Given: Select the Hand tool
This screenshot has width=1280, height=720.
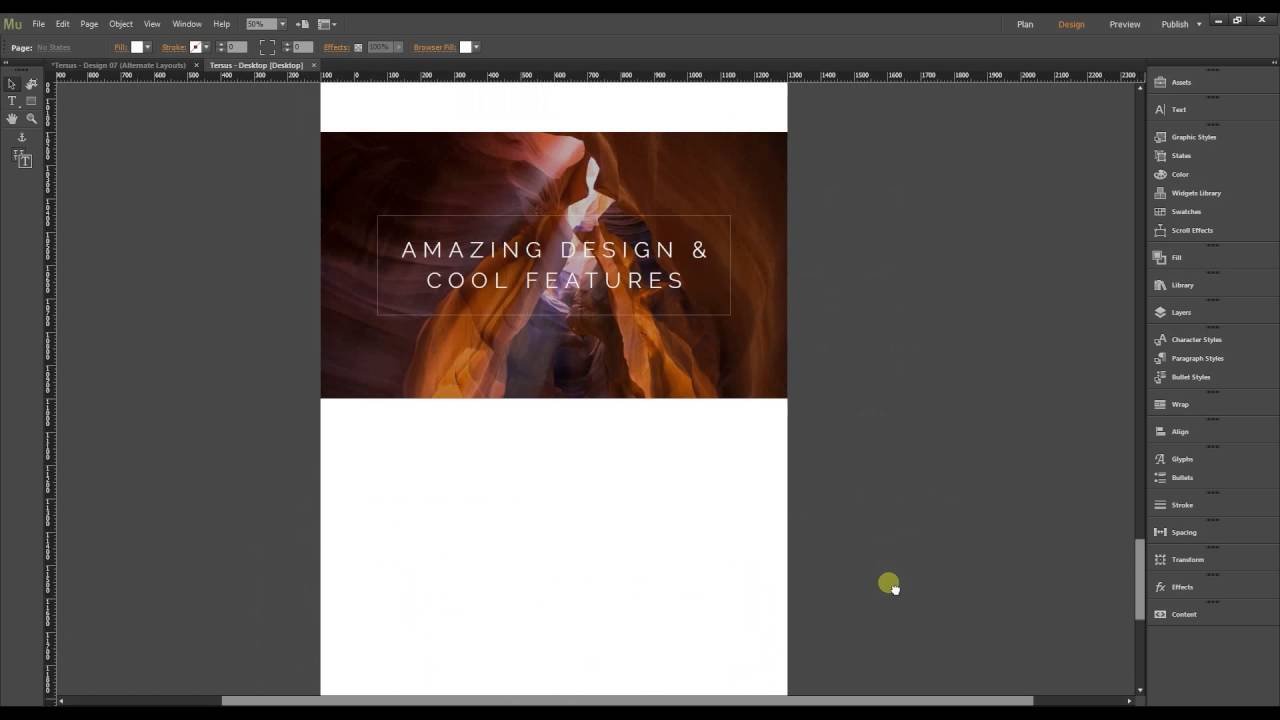Looking at the screenshot, I should pyautogui.click(x=12, y=118).
